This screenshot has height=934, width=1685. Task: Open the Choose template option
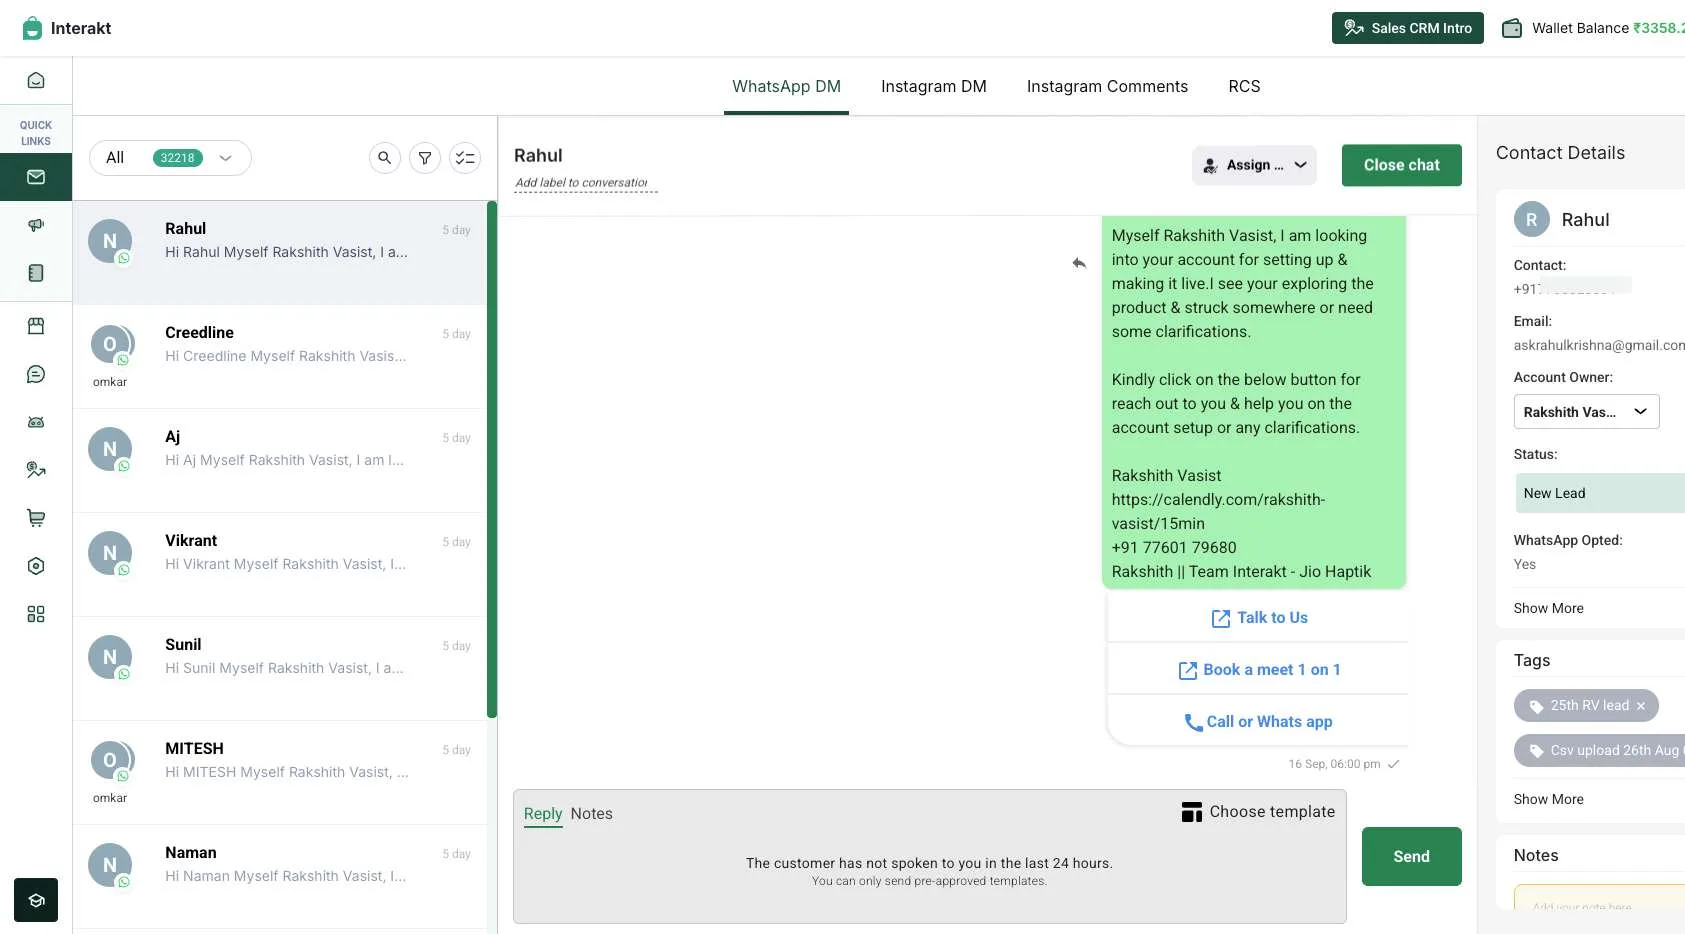pyautogui.click(x=1258, y=811)
